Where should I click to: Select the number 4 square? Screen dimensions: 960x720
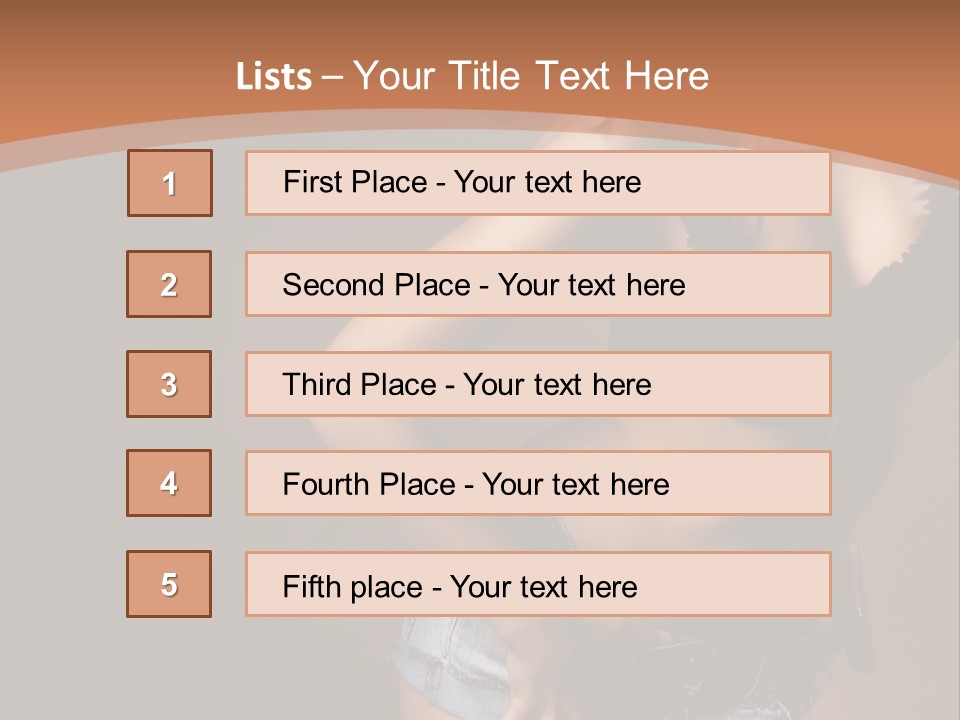169,483
